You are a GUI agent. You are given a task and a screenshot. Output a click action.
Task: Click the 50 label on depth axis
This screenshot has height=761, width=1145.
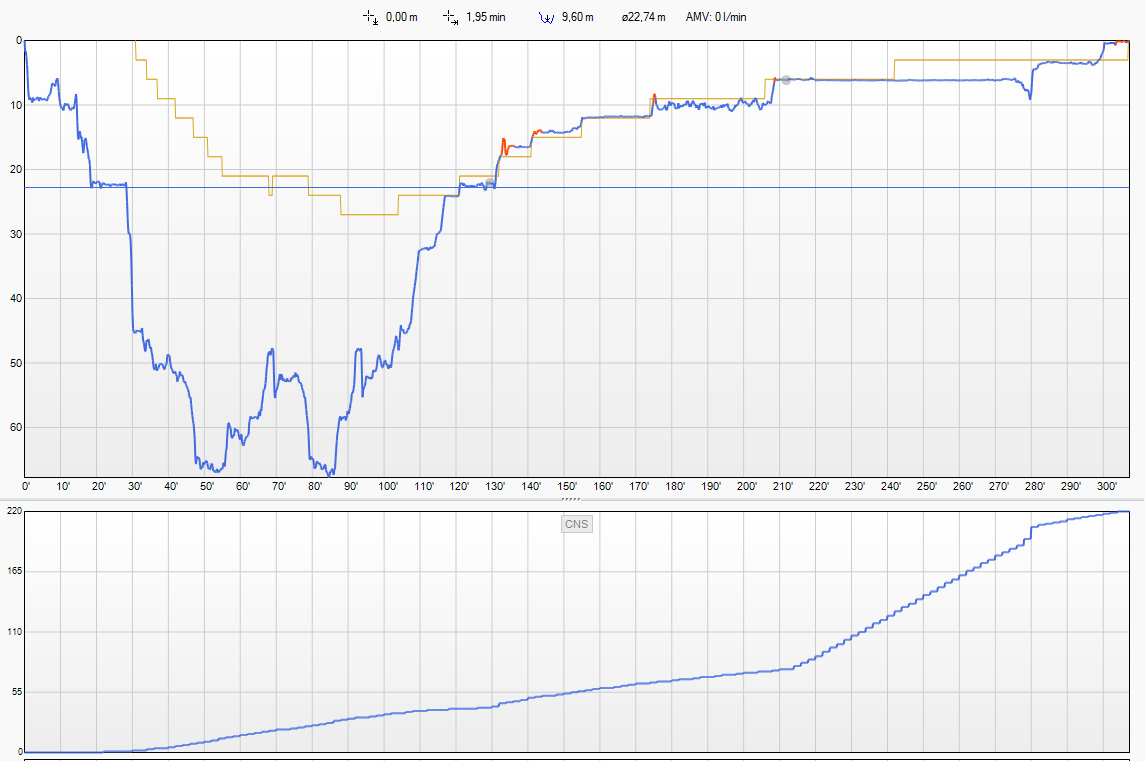(15, 363)
